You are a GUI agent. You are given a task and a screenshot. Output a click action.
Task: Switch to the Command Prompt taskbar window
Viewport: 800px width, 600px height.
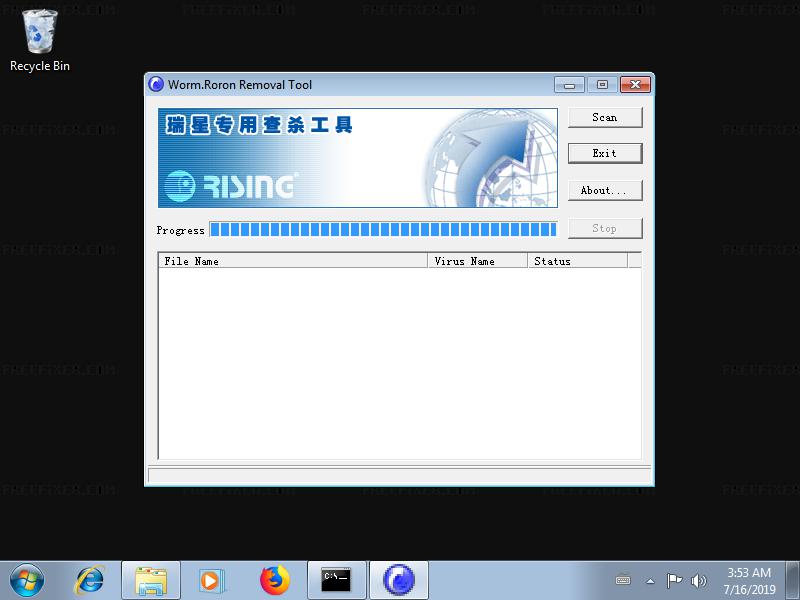tap(337, 580)
